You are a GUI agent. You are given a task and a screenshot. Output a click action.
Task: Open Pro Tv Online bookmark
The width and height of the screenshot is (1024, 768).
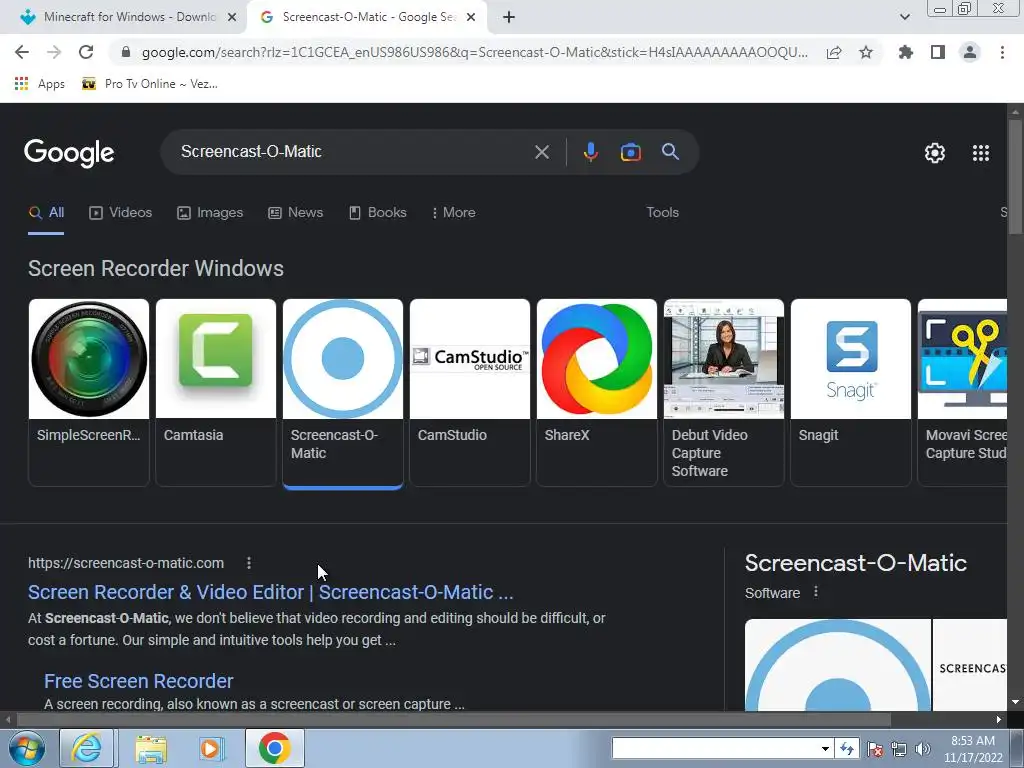150,84
